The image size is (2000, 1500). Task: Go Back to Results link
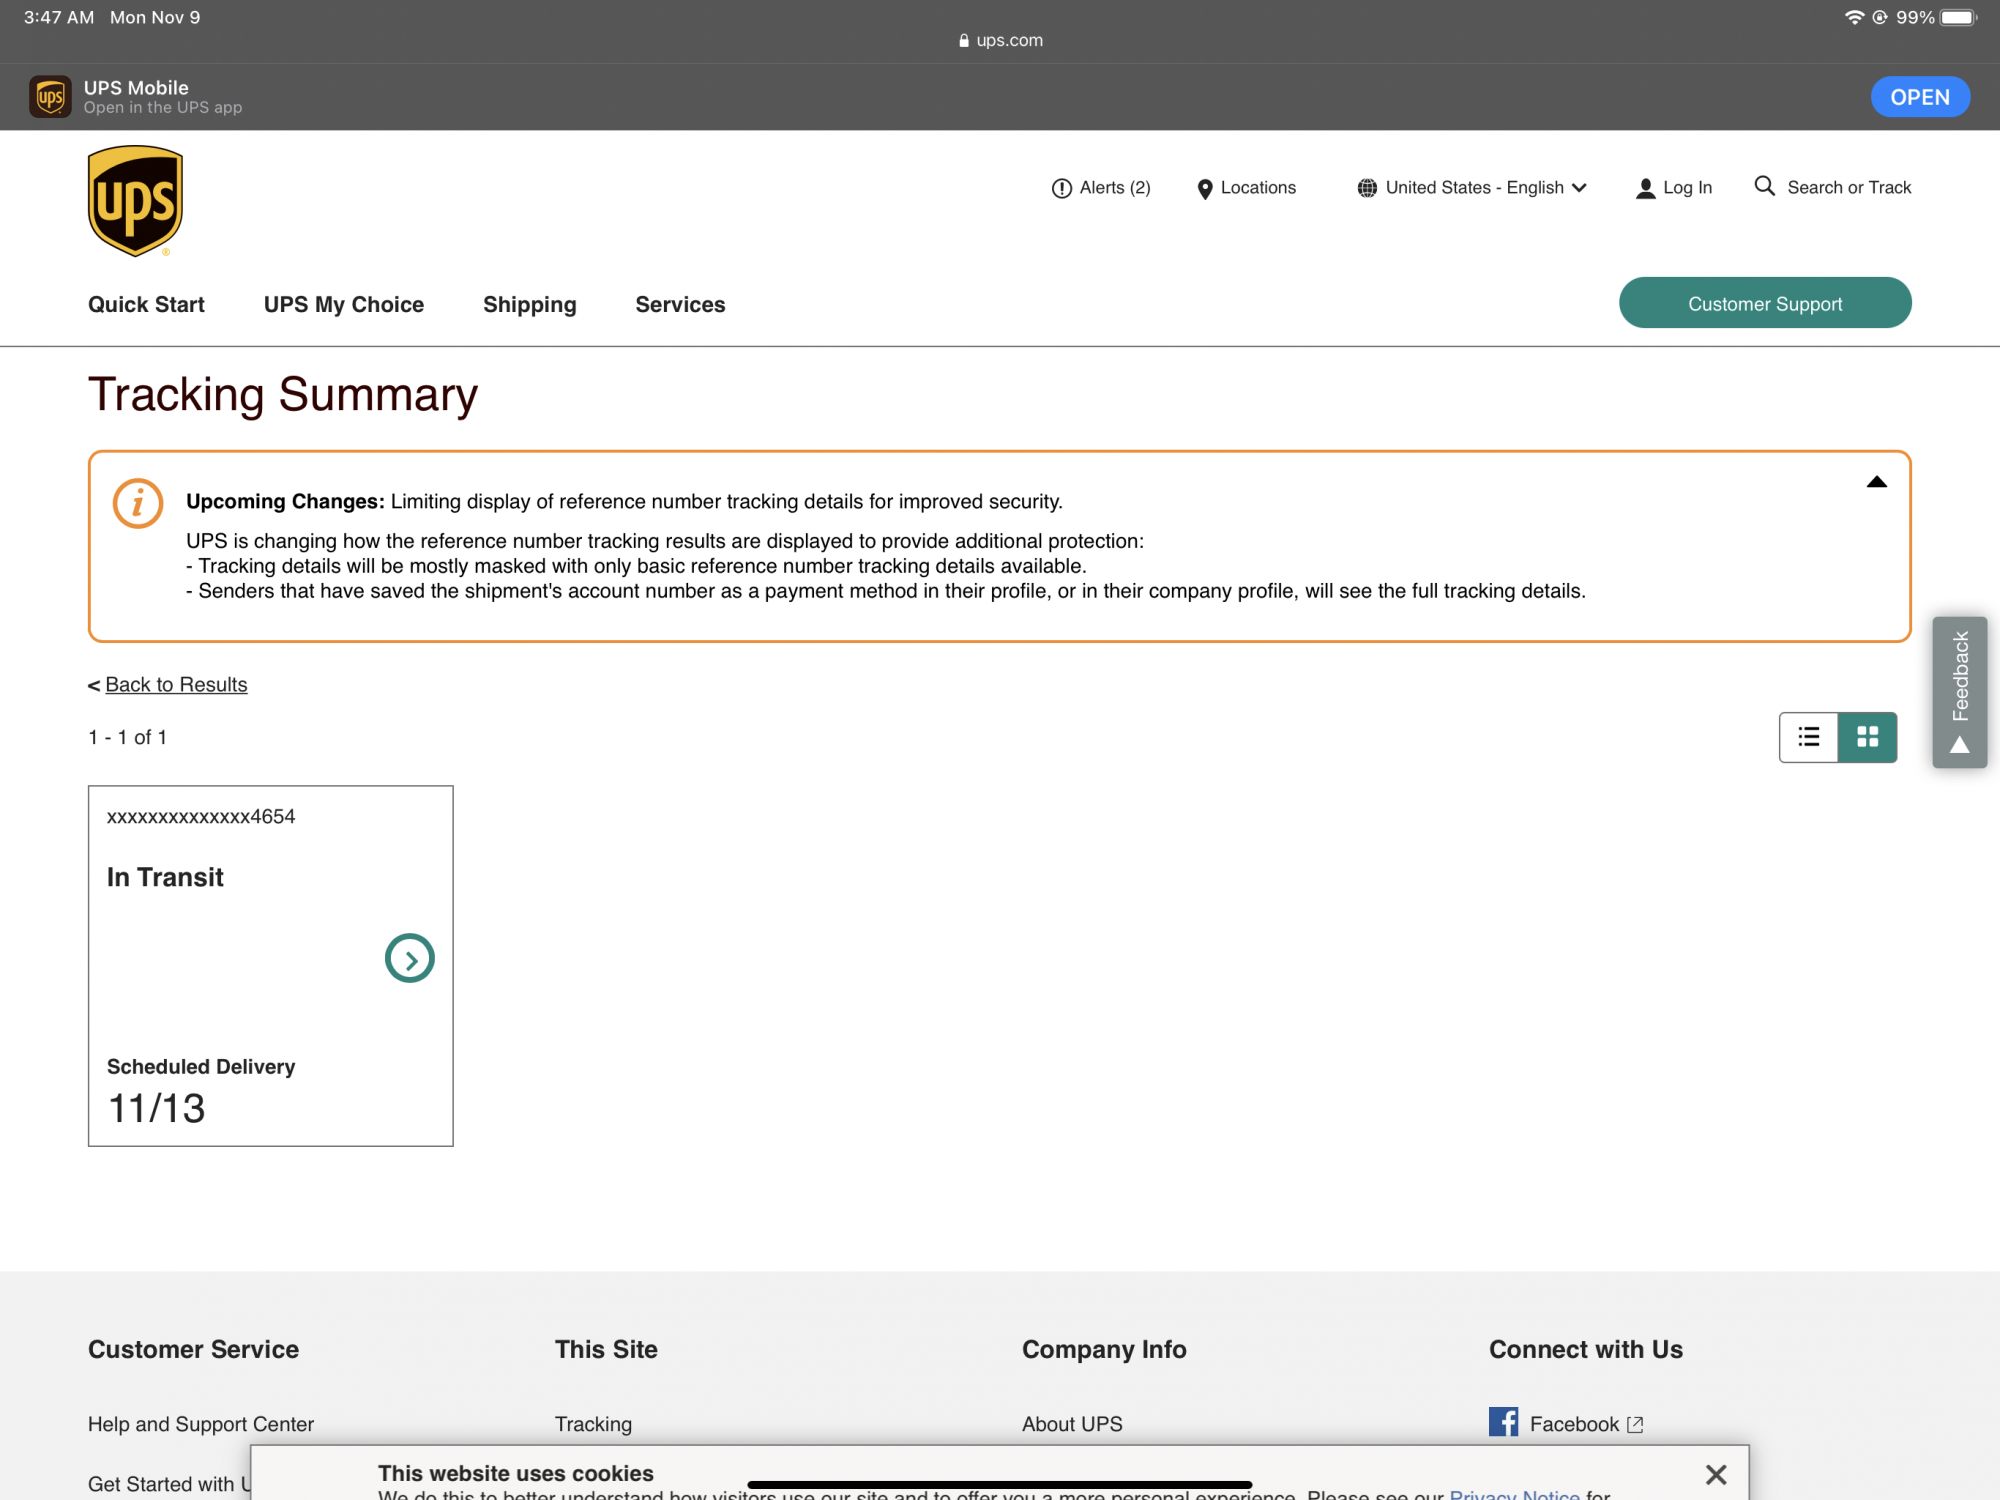tap(176, 685)
